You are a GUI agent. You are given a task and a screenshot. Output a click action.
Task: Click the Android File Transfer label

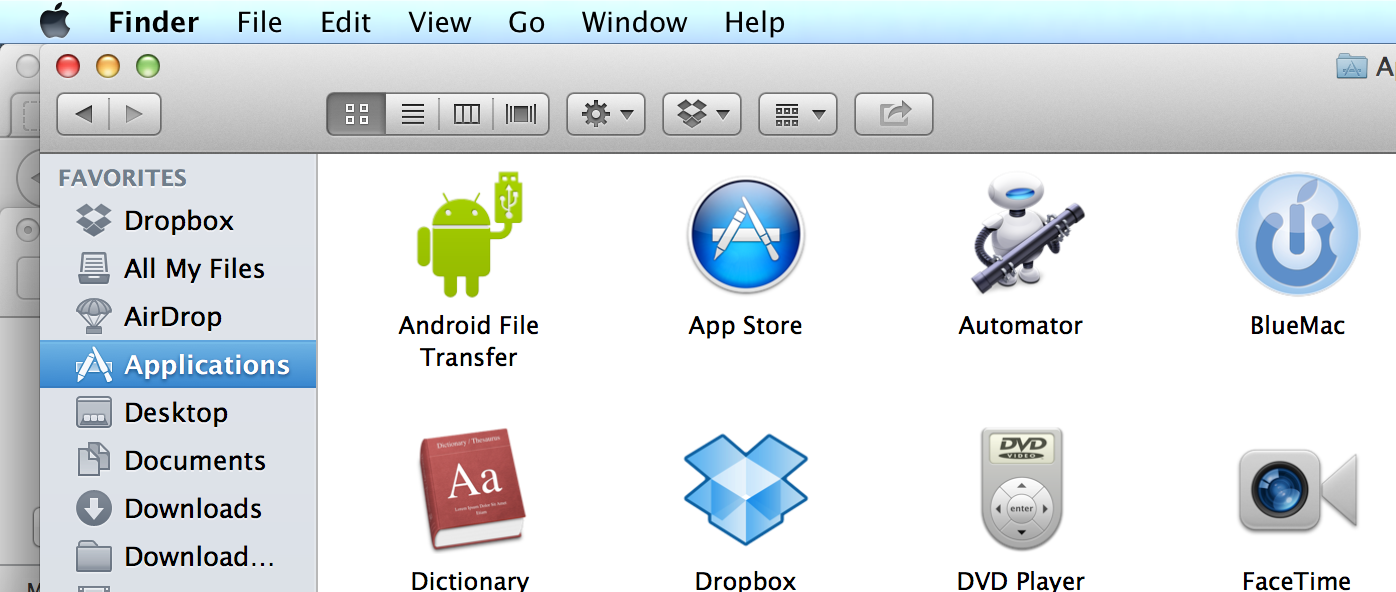tap(469, 341)
